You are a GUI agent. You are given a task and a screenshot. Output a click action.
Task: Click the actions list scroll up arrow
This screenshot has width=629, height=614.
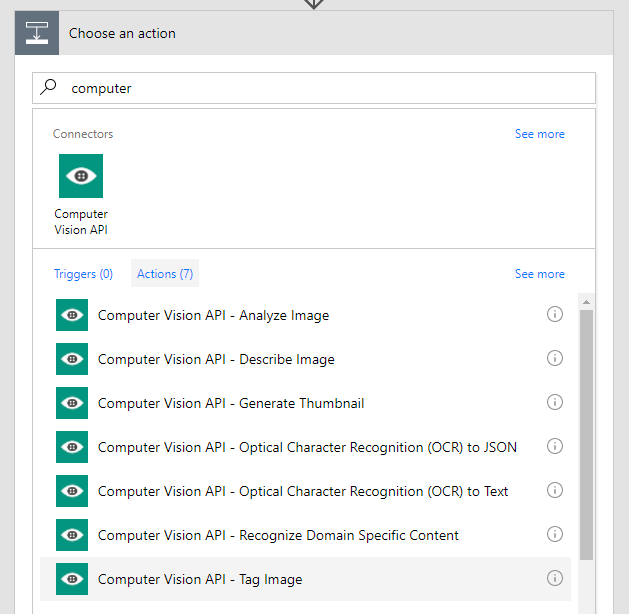pos(586,302)
